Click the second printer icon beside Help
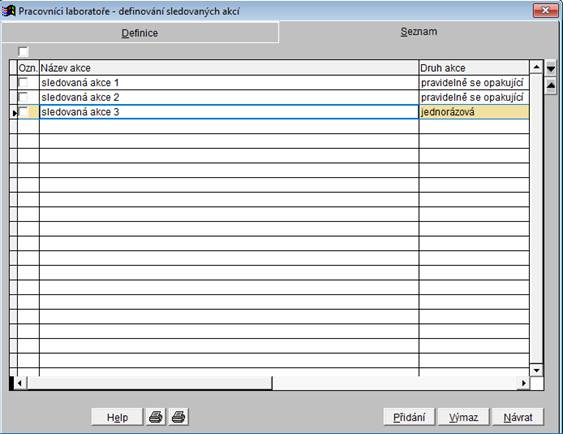563x434 pixels. (x=178, y=417)
